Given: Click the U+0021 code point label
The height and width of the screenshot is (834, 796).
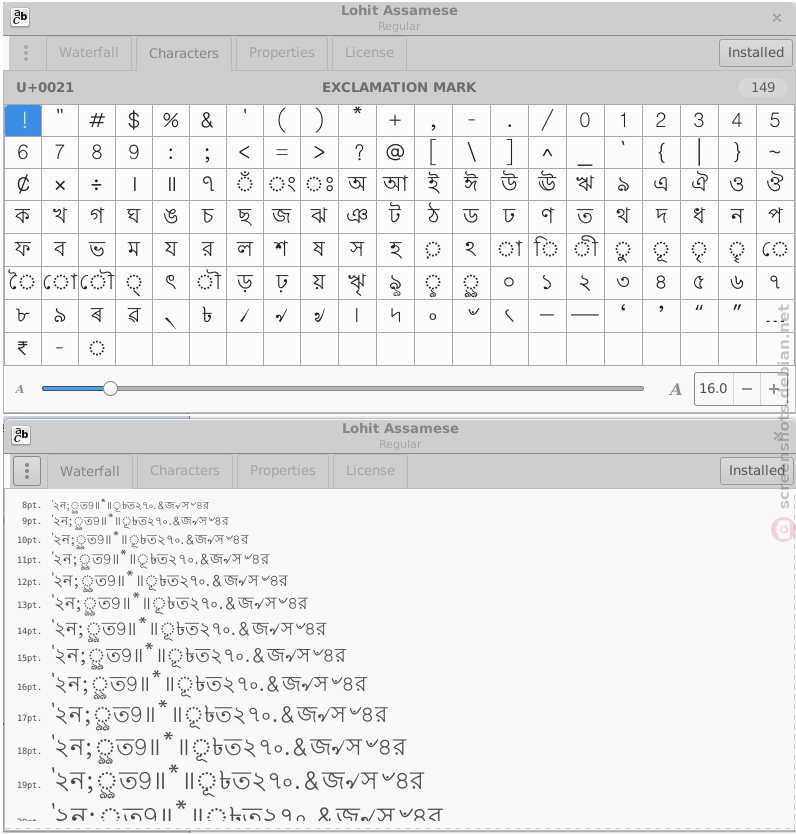Looking at the screenshot, I should [x=45, y=87].
